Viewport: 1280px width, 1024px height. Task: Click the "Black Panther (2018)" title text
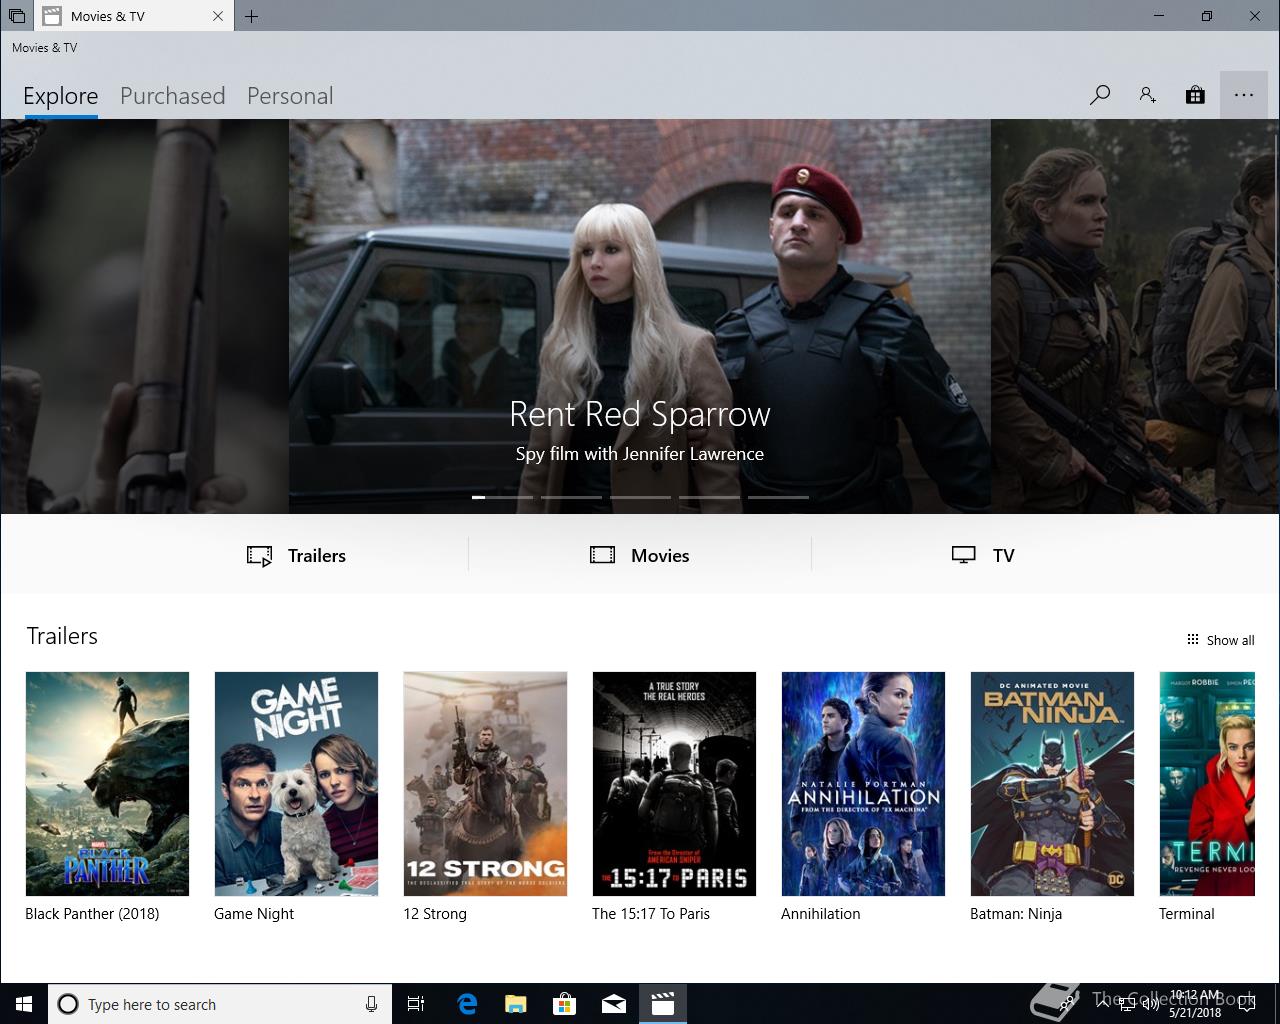[x=92, y=914]
